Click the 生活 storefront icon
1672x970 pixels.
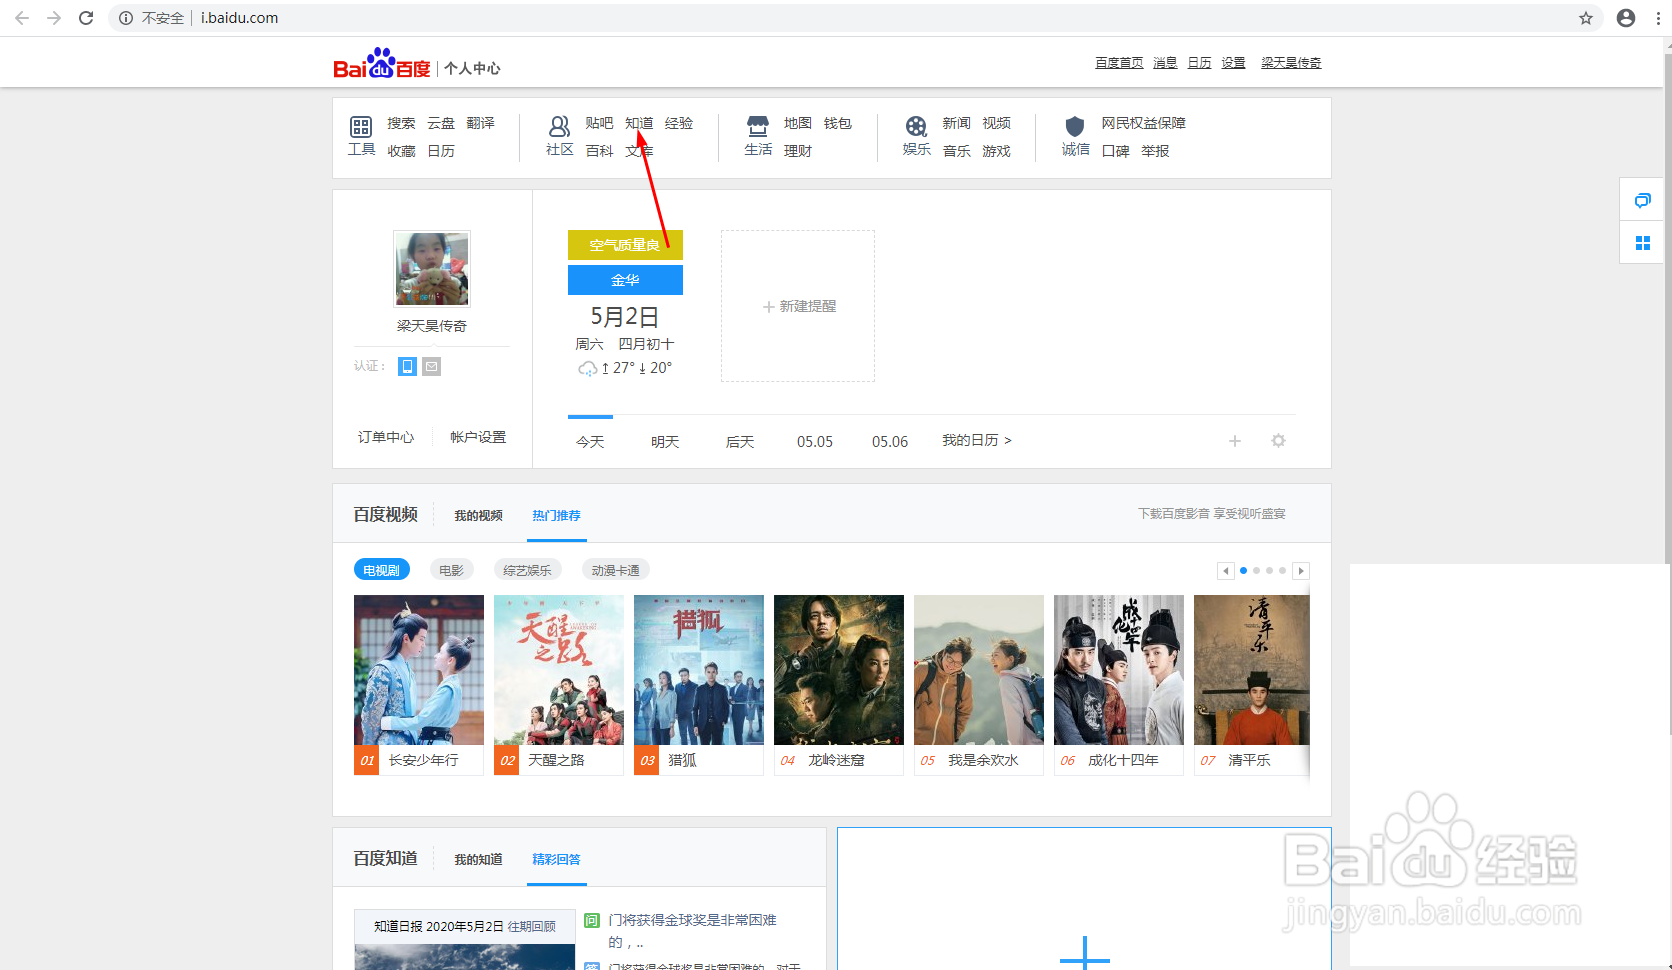tap(757, 128)
